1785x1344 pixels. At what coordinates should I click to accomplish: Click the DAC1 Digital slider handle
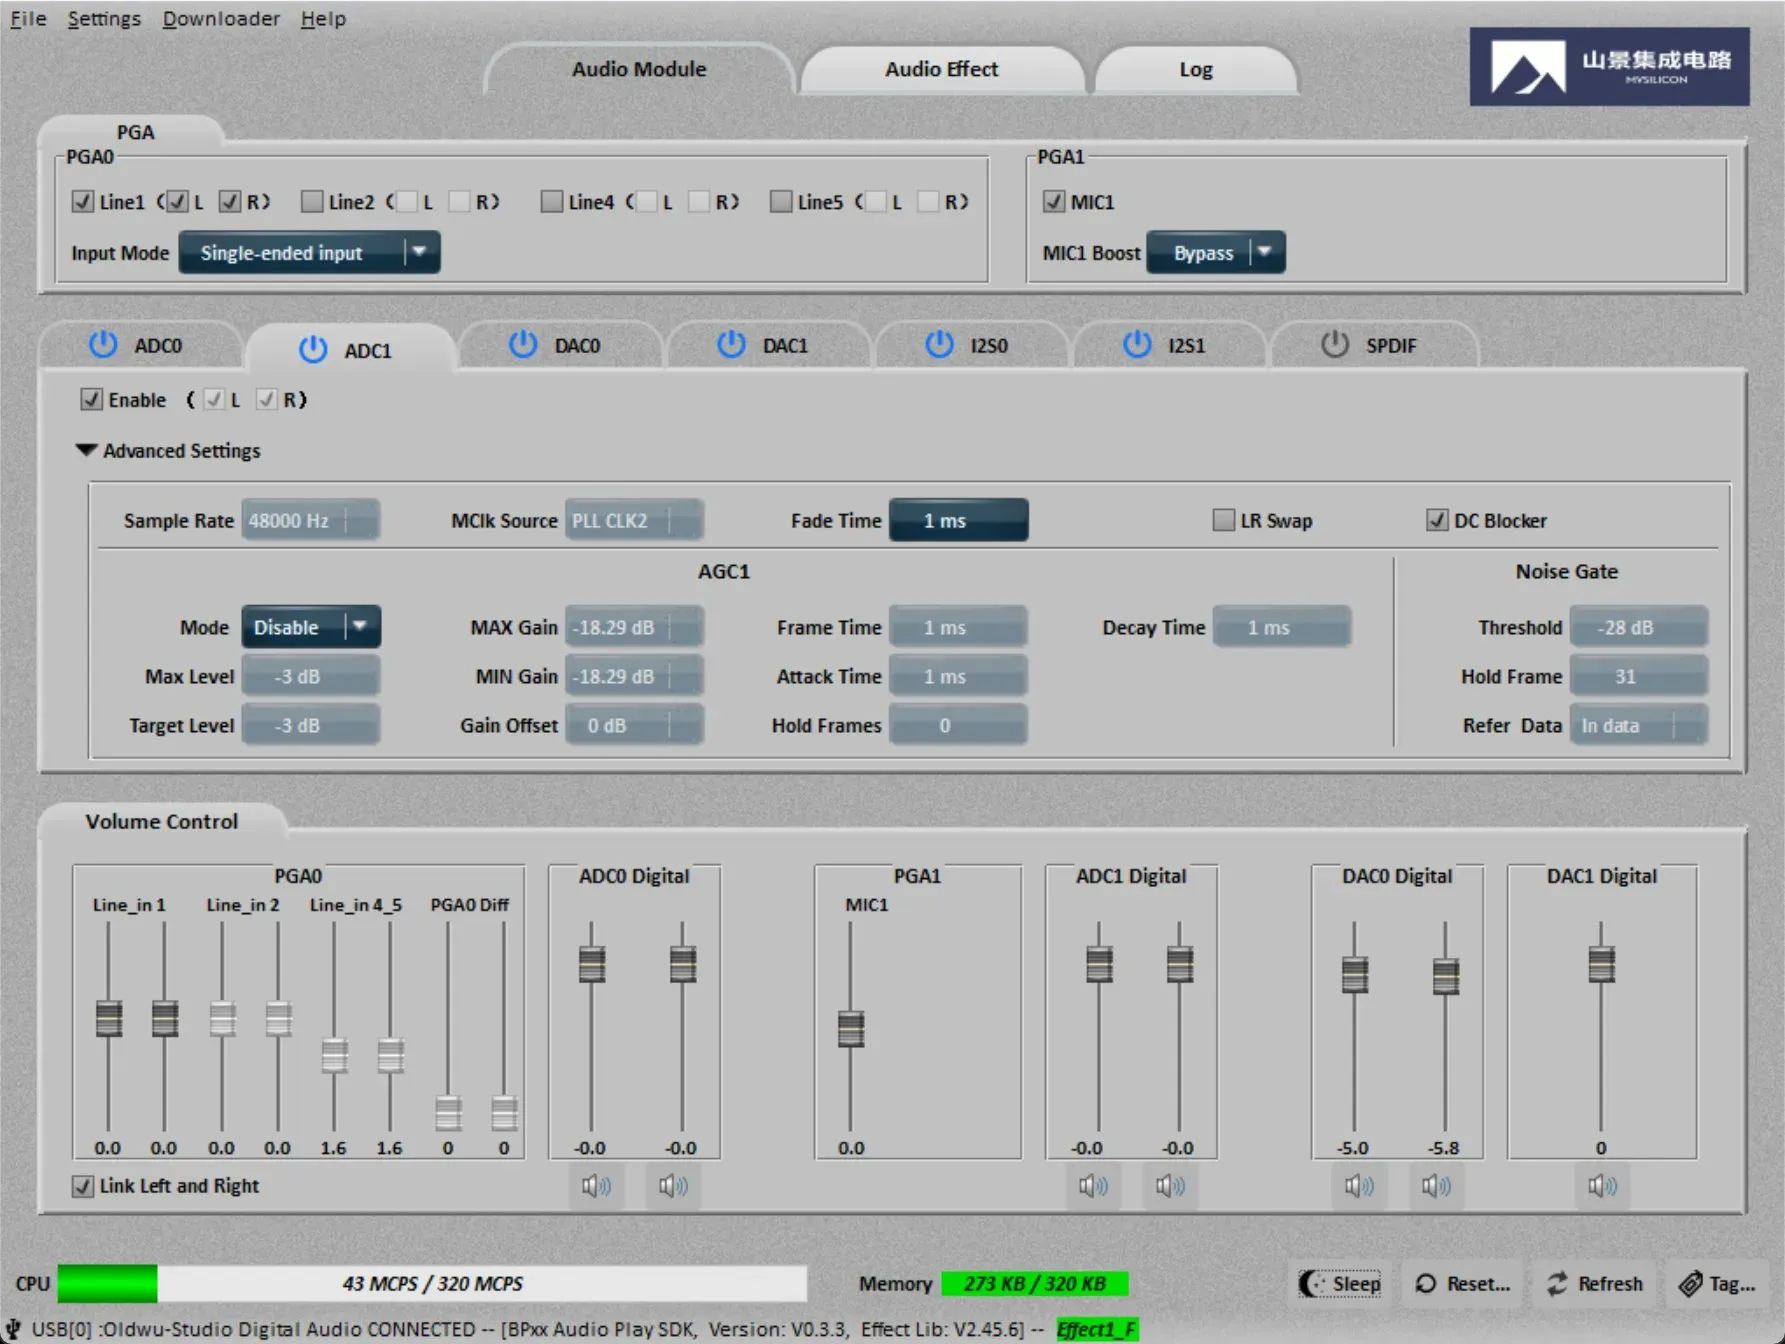[1602, 965]
